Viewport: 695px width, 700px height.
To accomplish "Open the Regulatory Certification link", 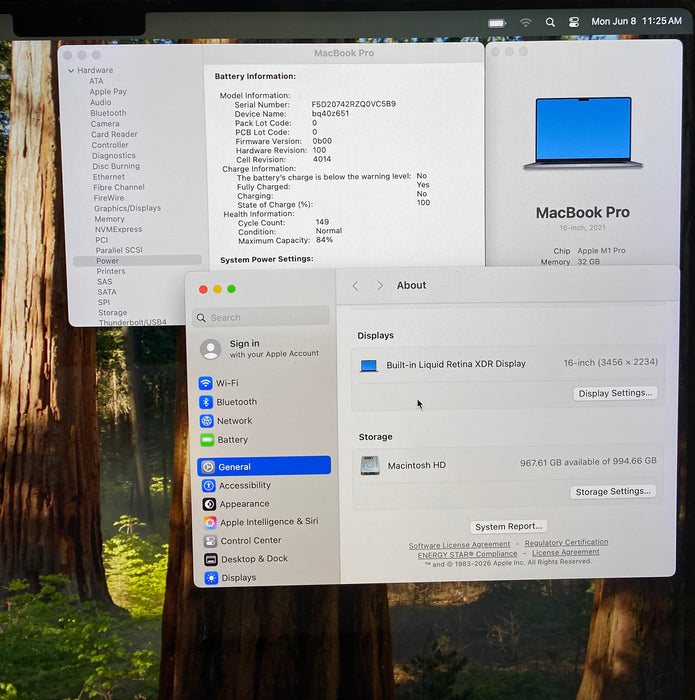I will [x=566, y=542].
